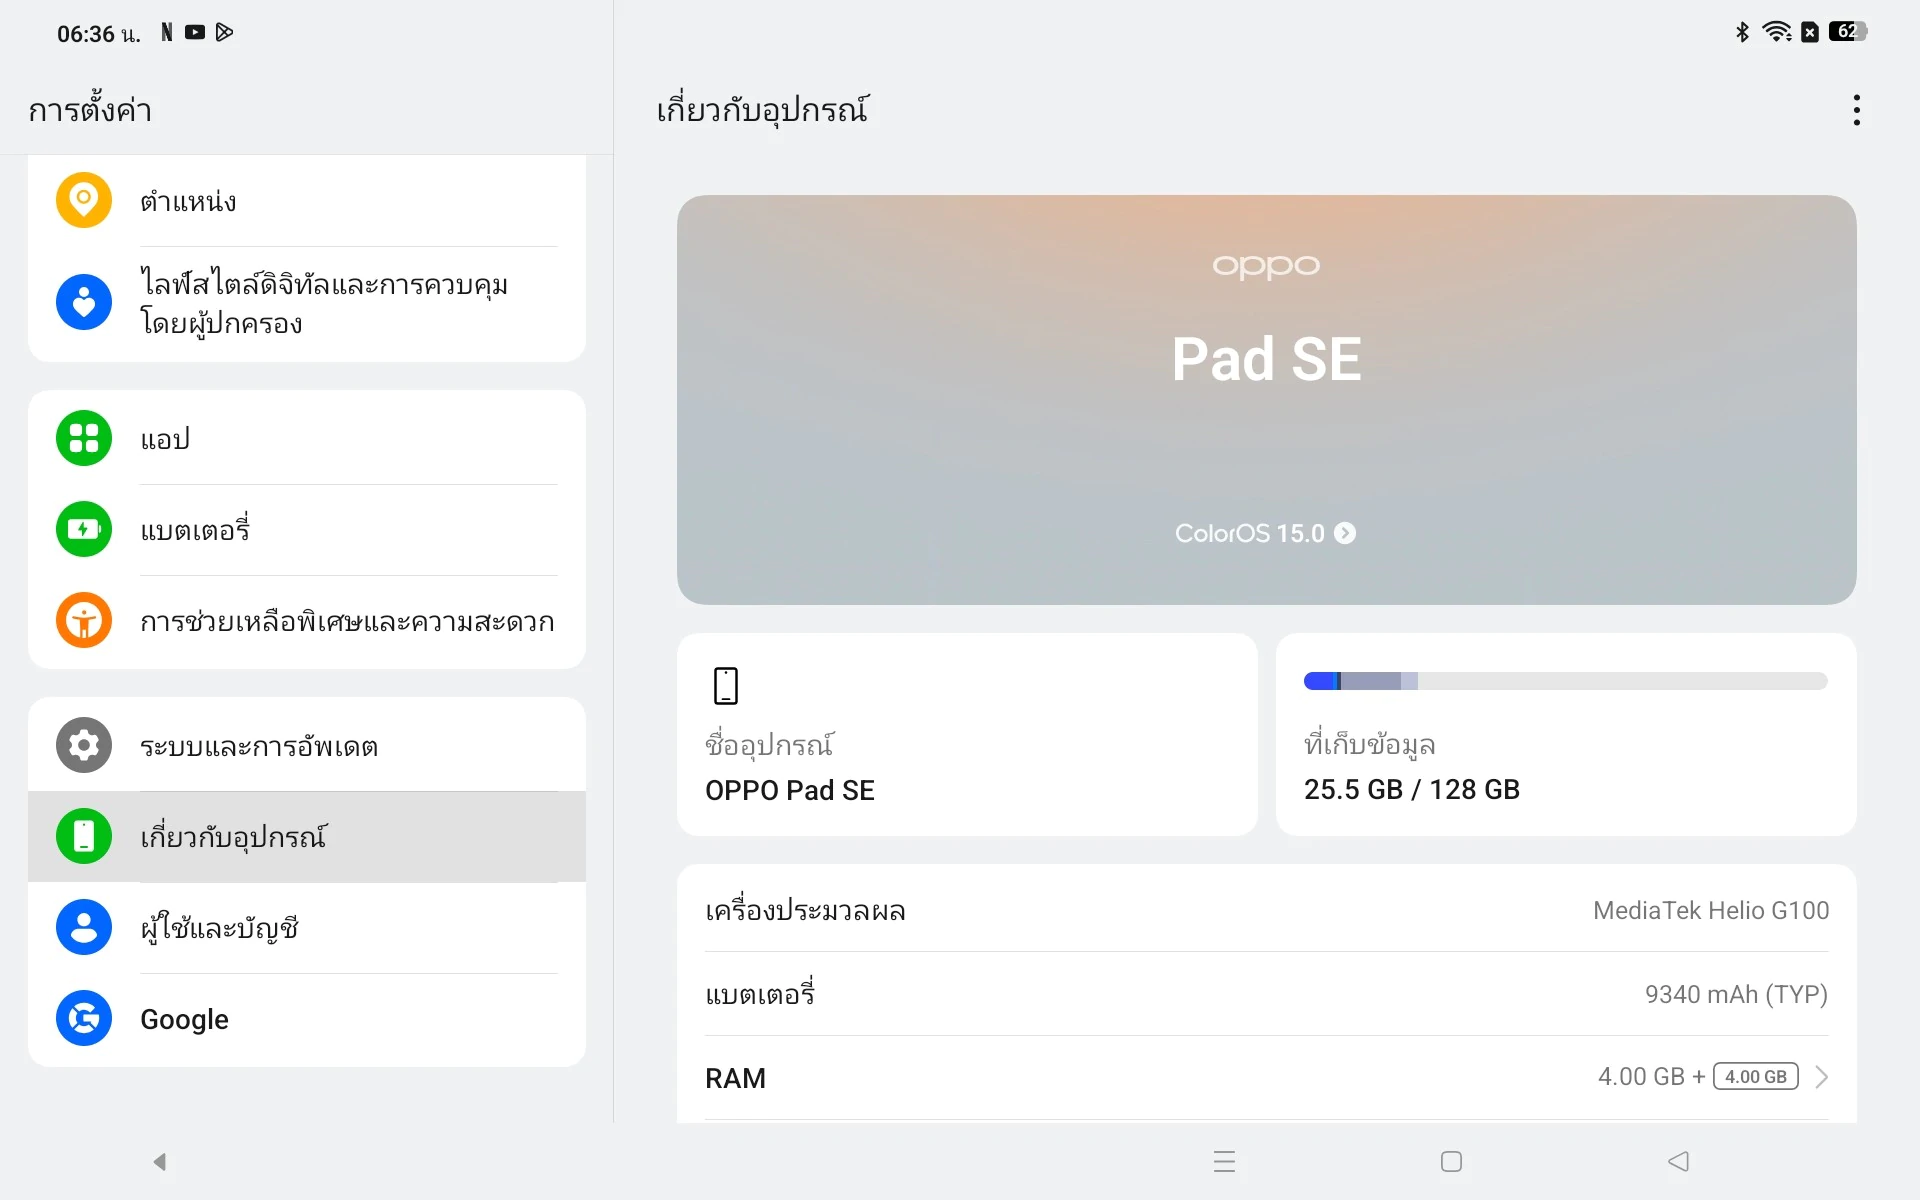Tap the เครื่องประมวลผล MediaTek Helio G100 row
1920x1200 pixels.
tap(1266, 910)
